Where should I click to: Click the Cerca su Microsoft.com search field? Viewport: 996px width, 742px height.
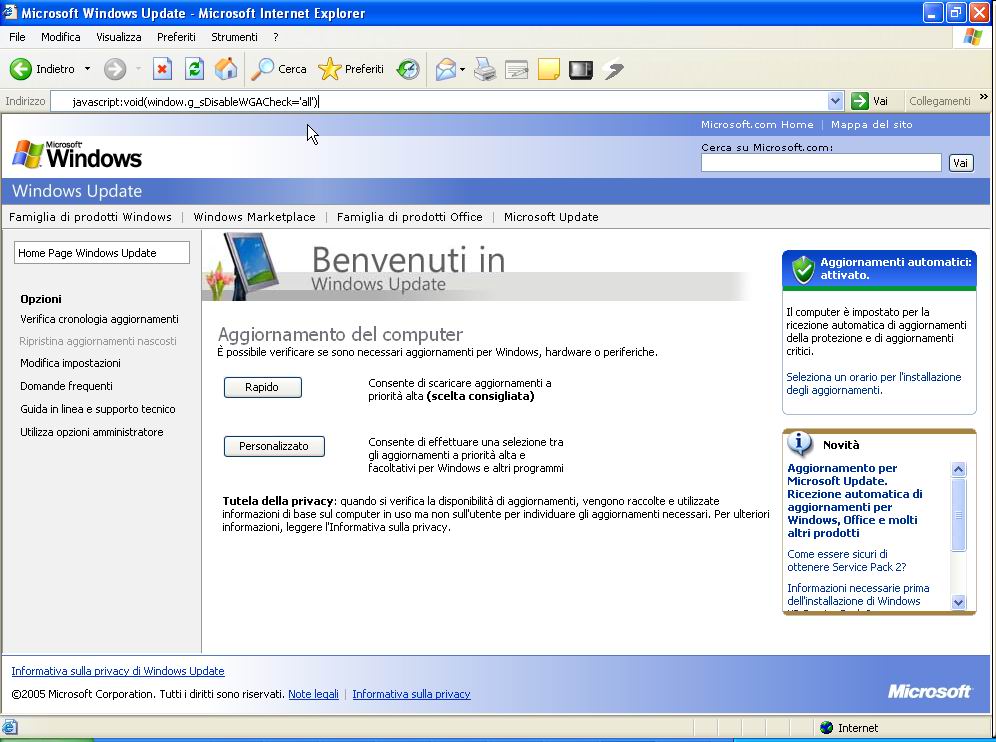(821, 163)
